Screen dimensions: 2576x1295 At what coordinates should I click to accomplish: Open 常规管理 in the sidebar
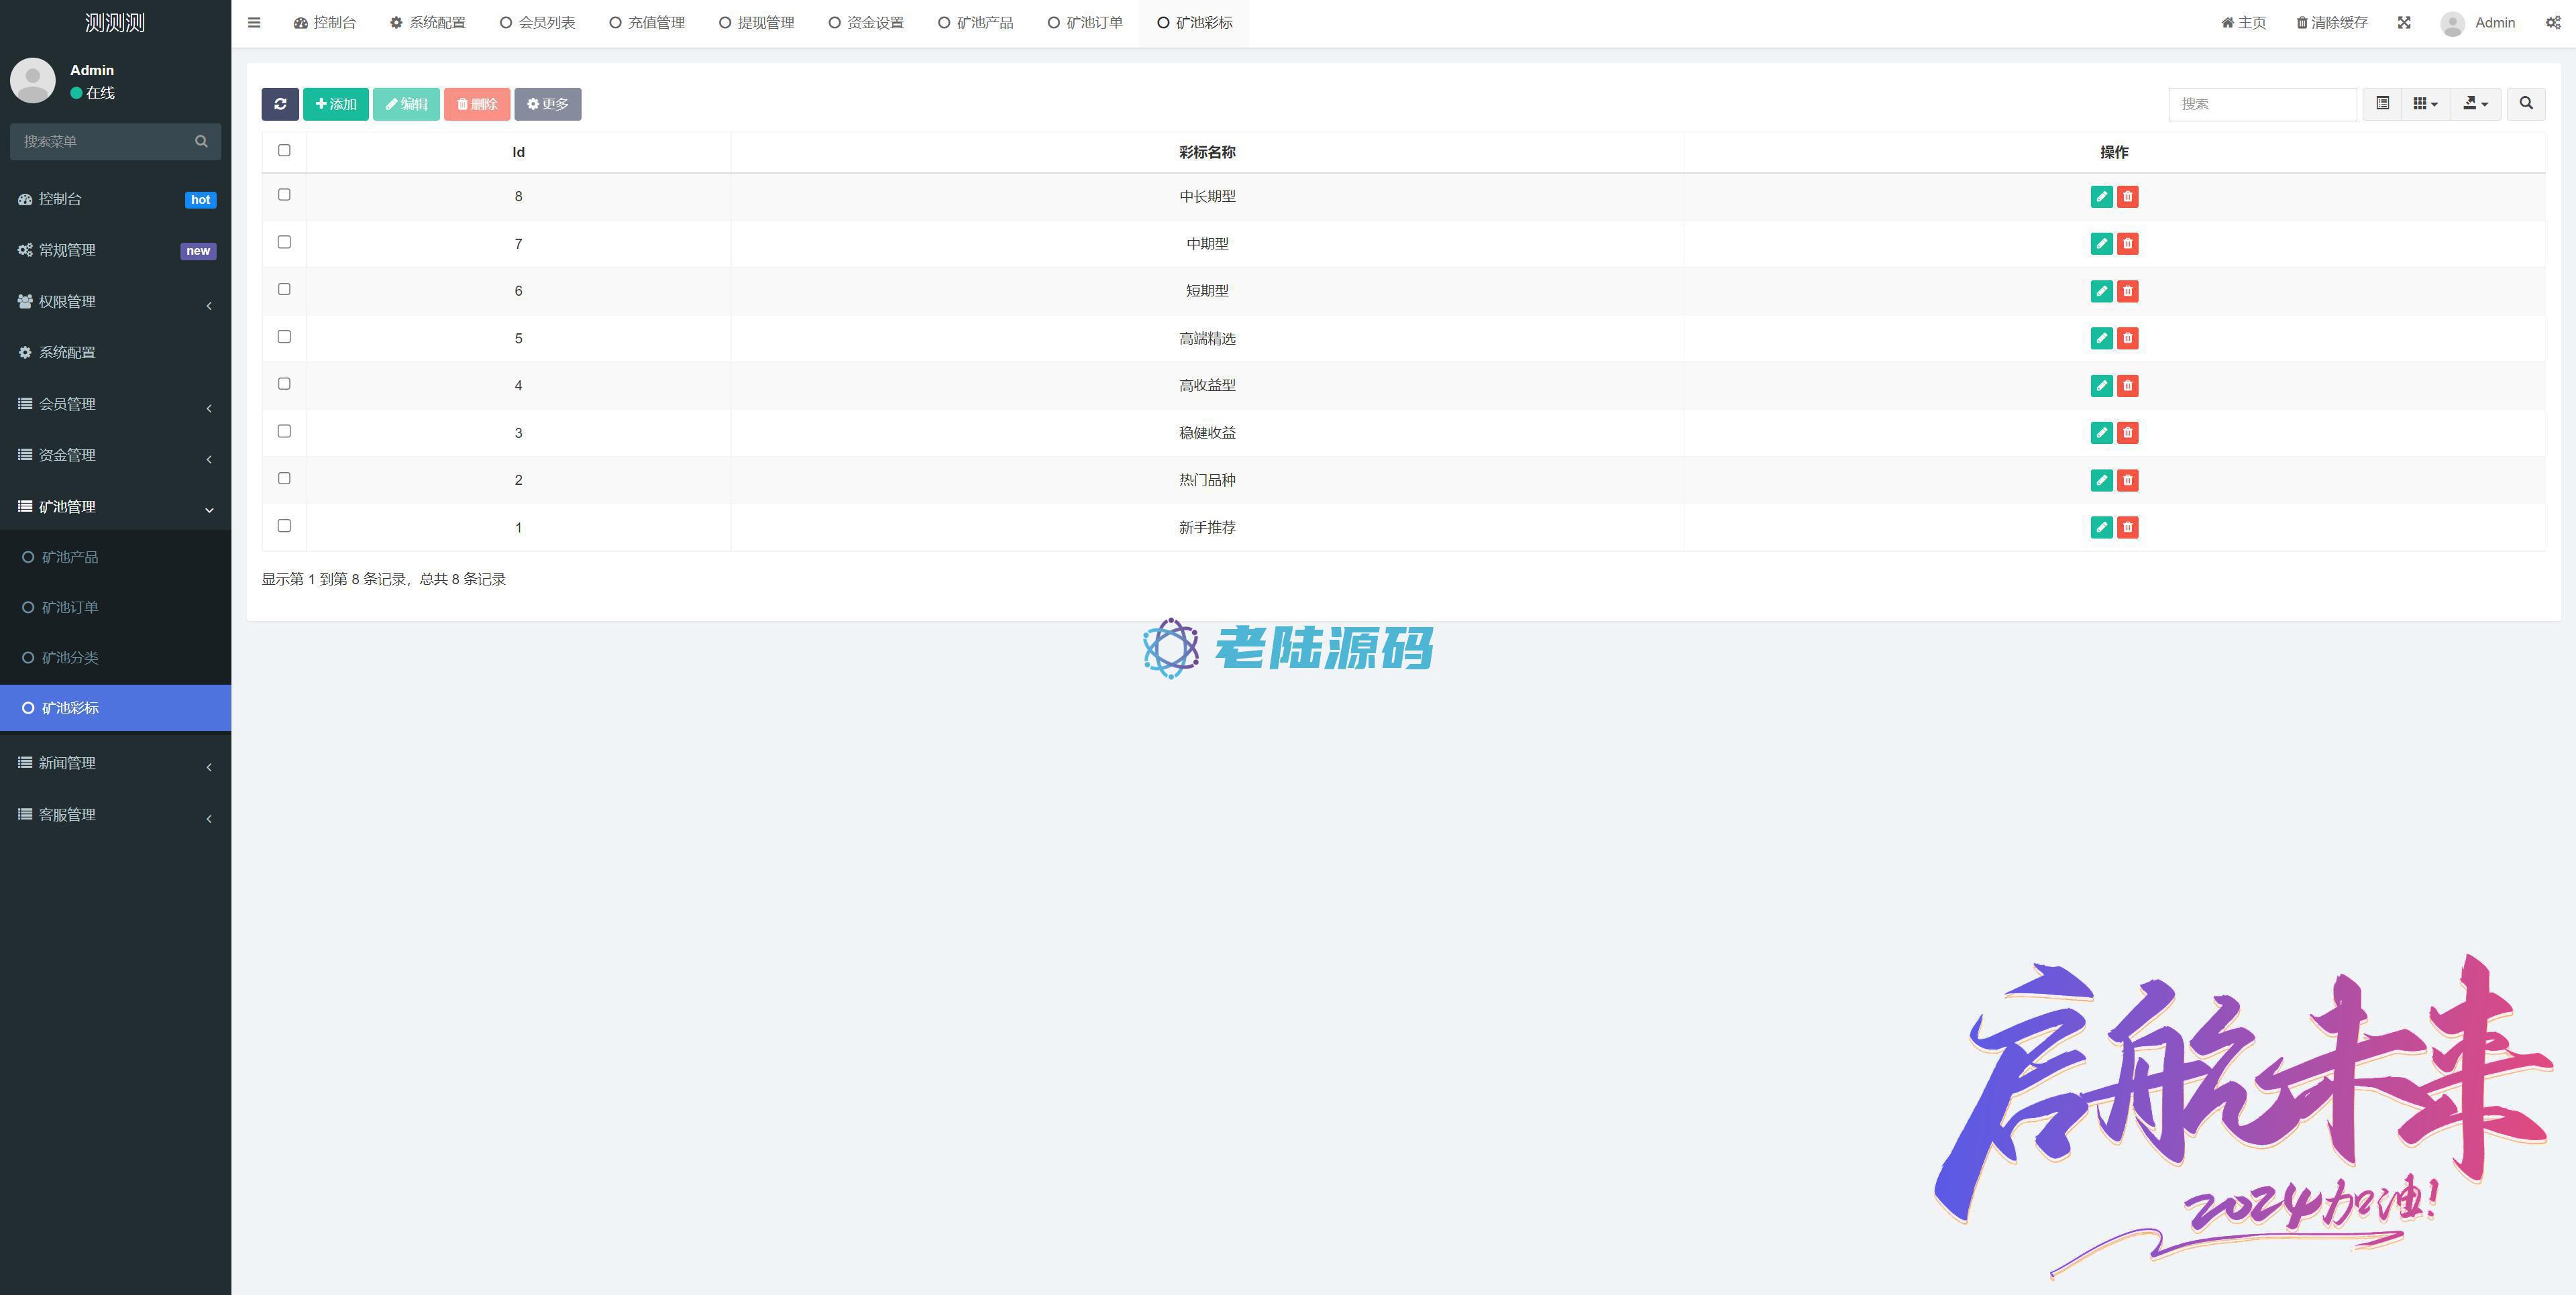(x=115, y=250)
